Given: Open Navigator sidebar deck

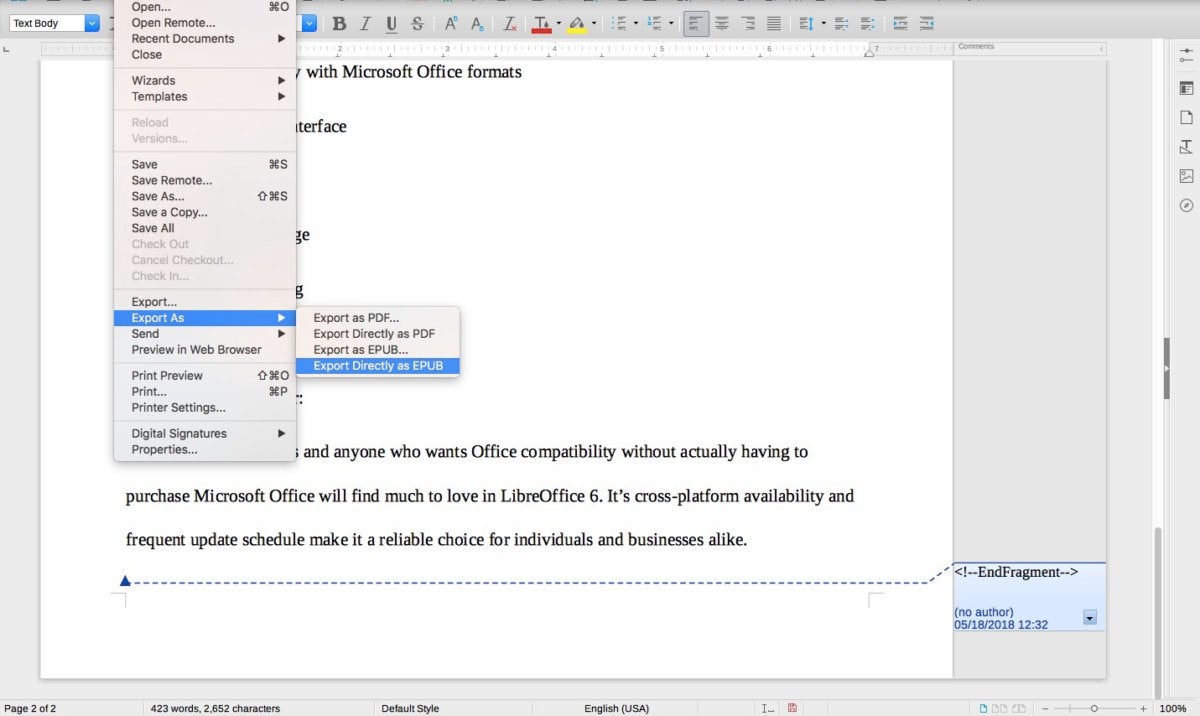Looking at the screenshot, I should click(x=1186, y=205).
